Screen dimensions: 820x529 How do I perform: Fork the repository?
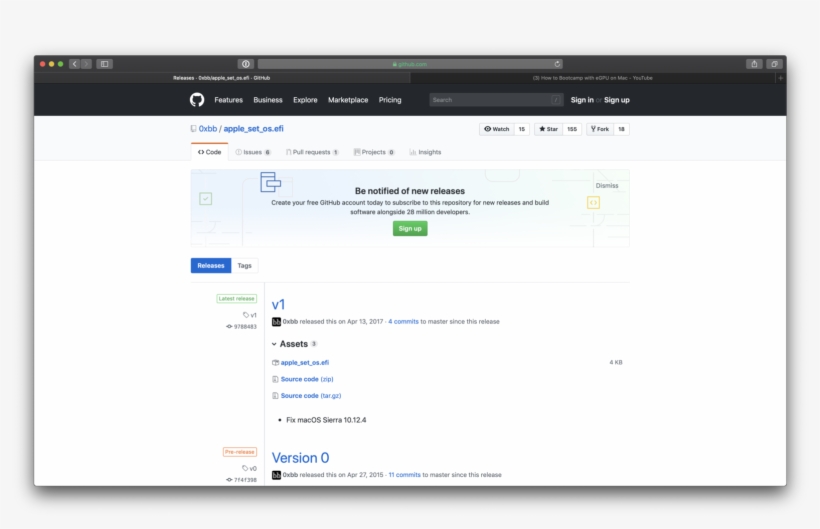tap(600, 129)
